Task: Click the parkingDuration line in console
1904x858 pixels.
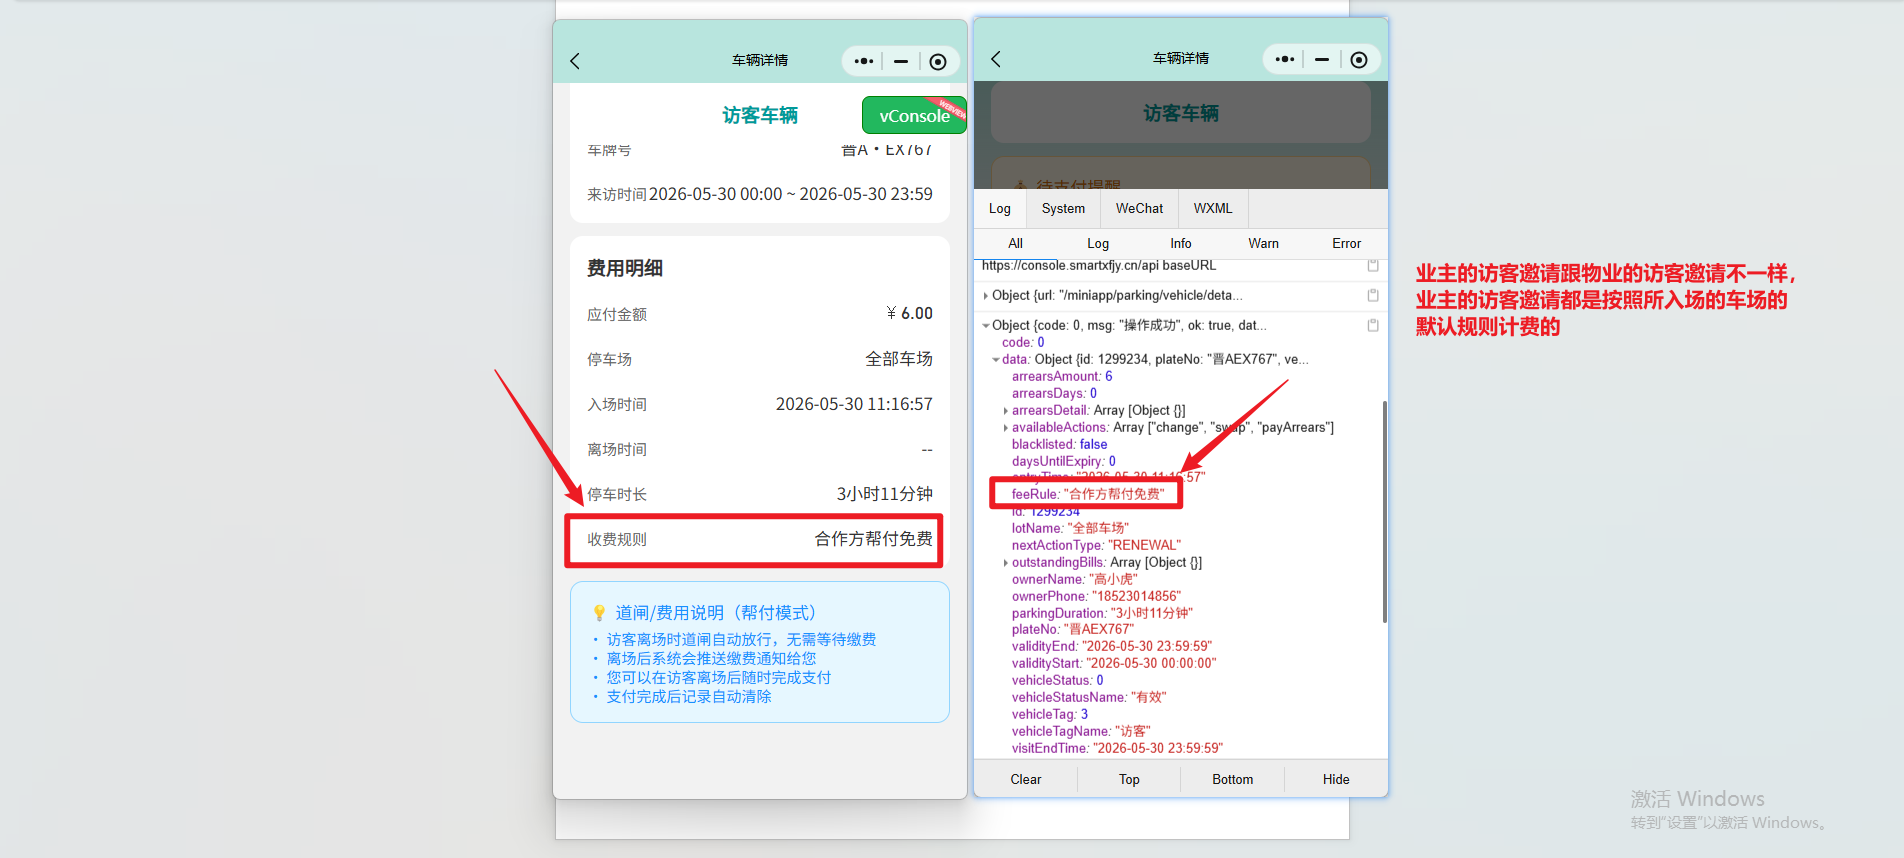Action: (x=1102, y=613)
